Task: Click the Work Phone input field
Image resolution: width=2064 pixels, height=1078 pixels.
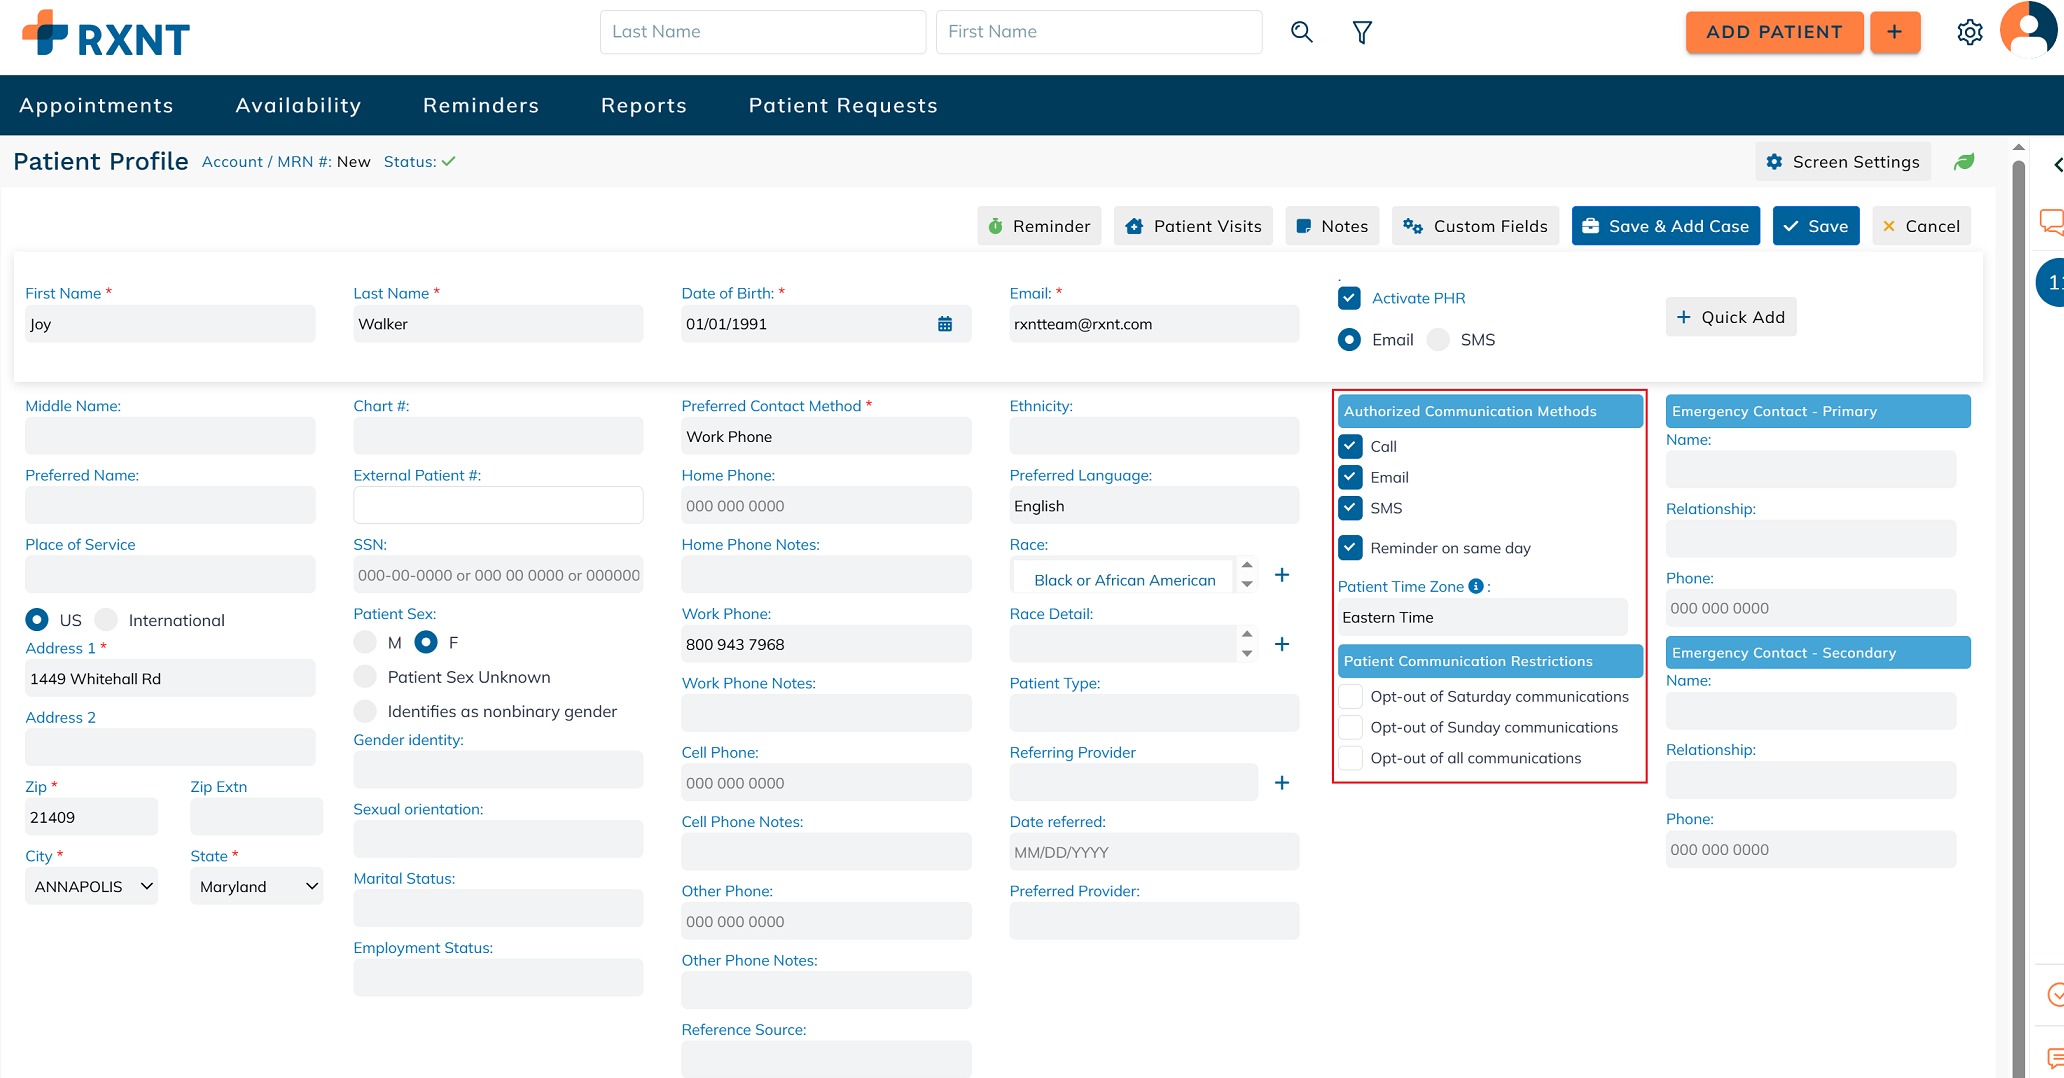Action: tap(826, 644)
